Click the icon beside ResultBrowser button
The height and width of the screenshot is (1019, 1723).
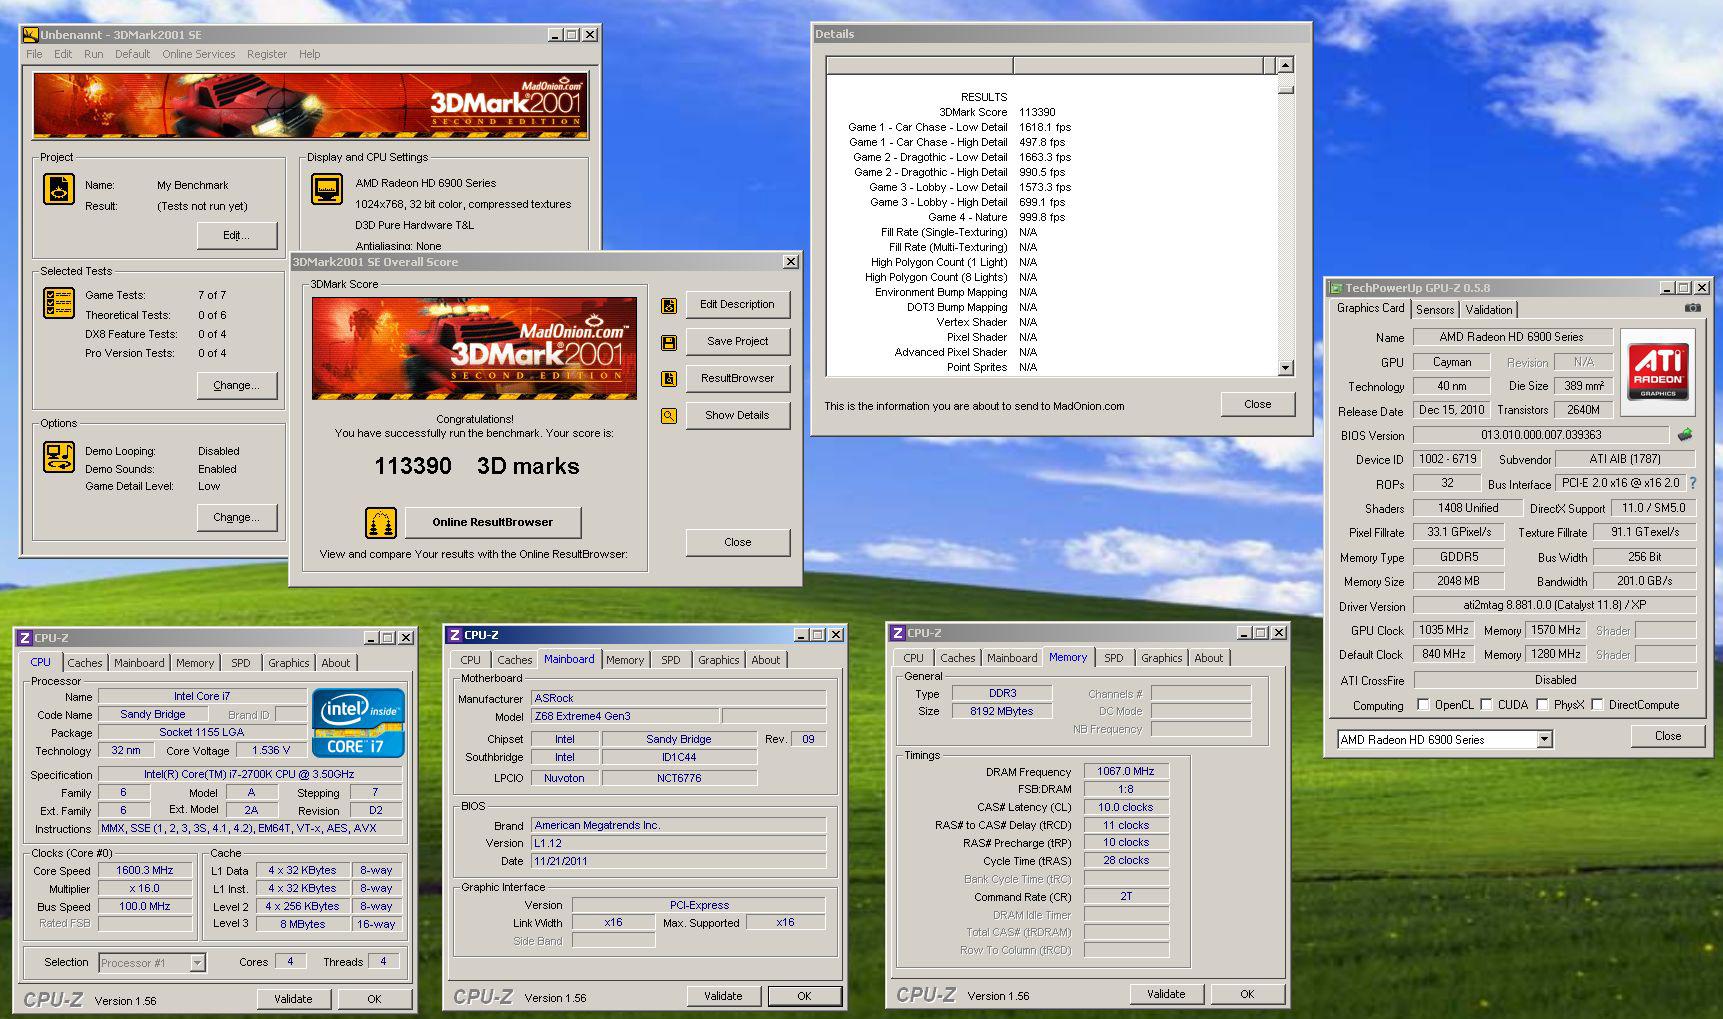[669, 379]
